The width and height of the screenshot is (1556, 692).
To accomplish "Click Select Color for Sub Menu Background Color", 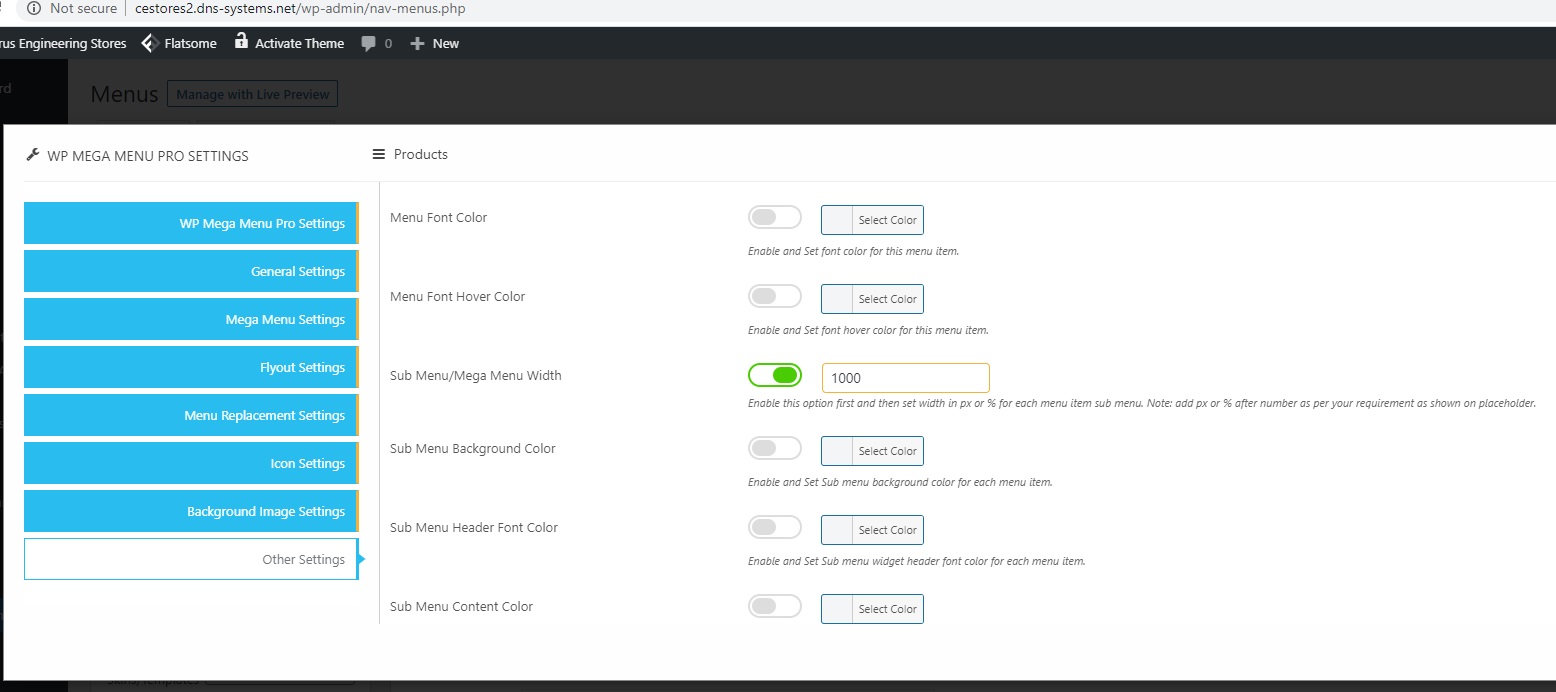I will [887, 451].
